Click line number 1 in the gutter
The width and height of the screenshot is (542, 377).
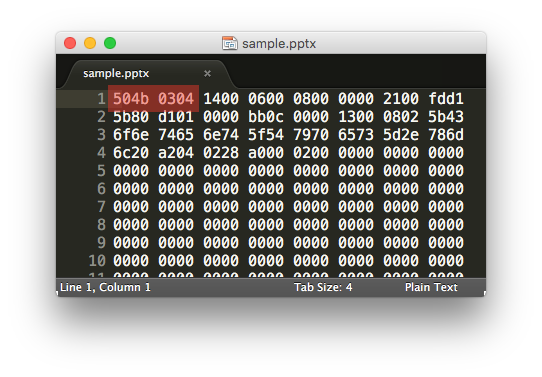[x=101, y=99]
